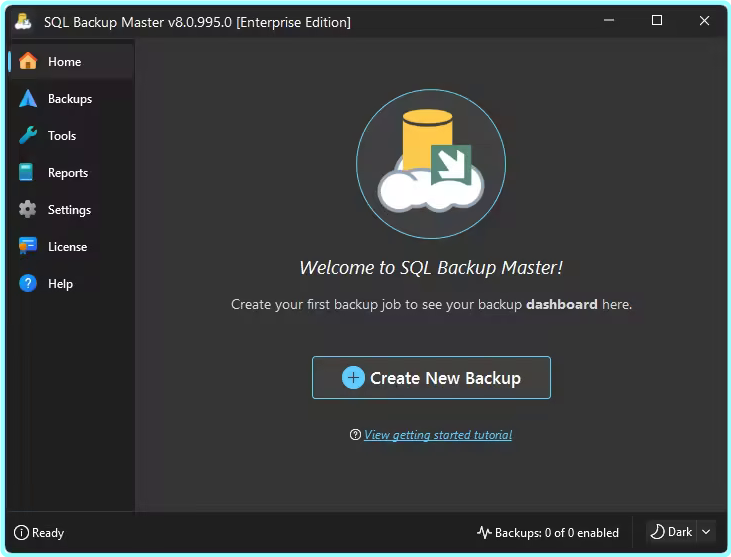The height and width of the screenshot is (557, 731).
Task: Click the blue plus circle icon
Action: pyautogui.click(x=353, y=378)
